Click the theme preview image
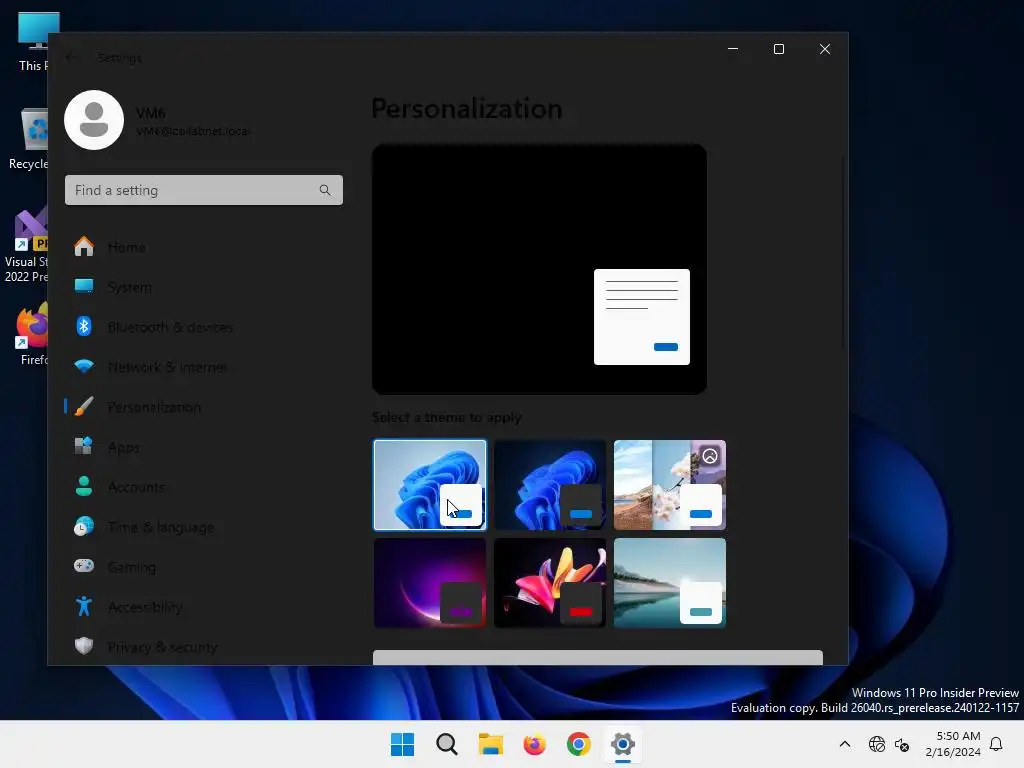Image resolution: width=1024 pixels, height=768 pixels. tap(539, 269)
